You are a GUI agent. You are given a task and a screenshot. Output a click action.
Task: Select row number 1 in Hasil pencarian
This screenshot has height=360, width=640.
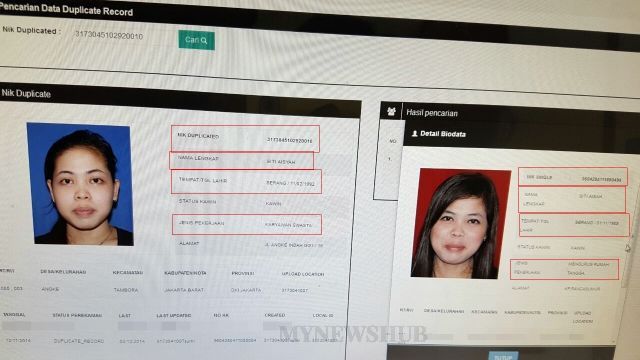pyautogui.click(x=390, y=159)
